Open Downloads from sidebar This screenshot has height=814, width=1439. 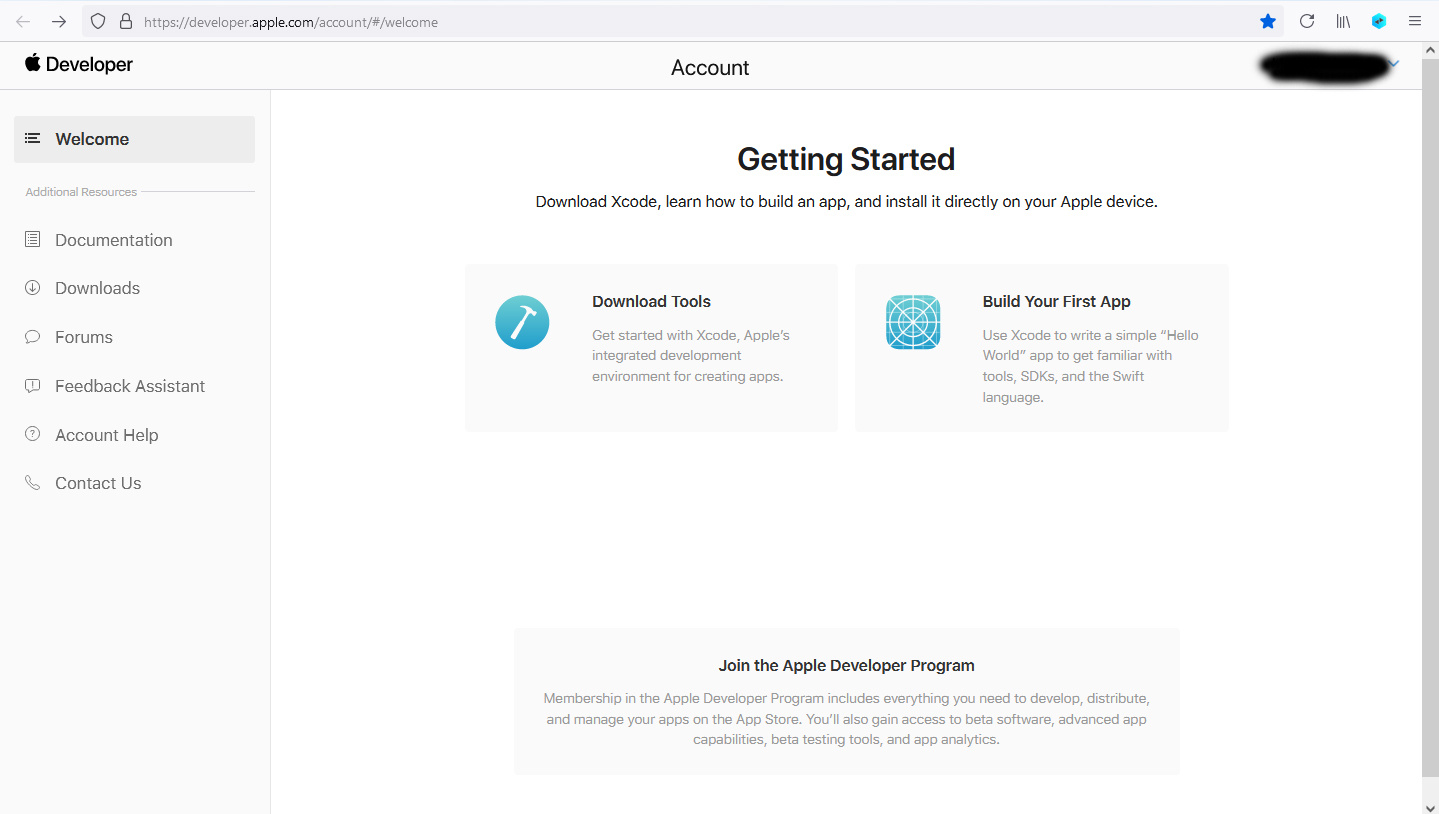pyautogui.click(x=97, y=288)
